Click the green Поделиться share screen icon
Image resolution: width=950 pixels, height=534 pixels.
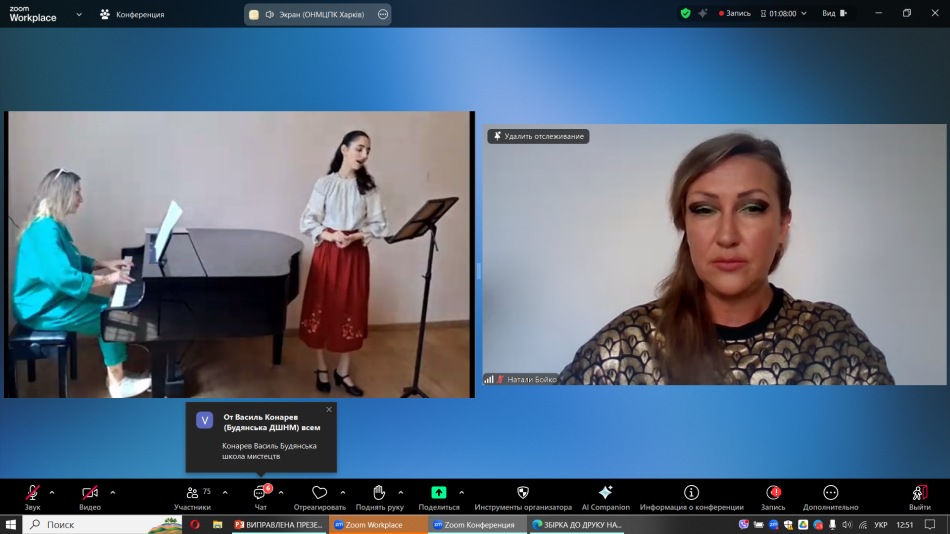439,493
